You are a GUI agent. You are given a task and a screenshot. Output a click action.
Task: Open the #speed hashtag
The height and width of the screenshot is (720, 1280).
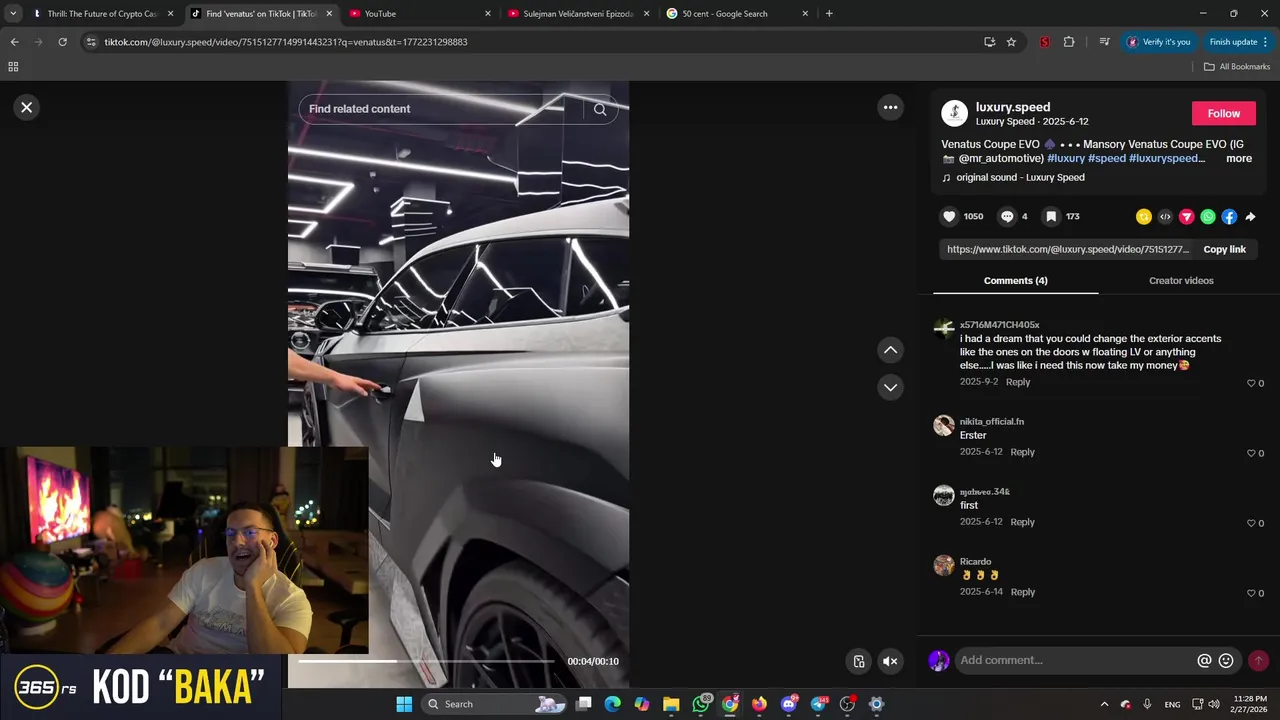[x=1106, y=158]
